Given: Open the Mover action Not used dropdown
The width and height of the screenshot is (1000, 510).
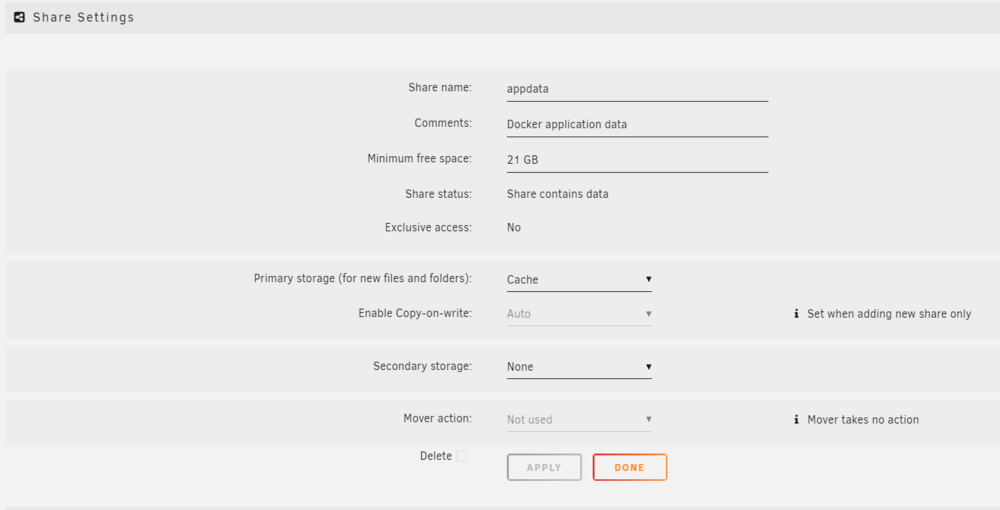Looking at the screenshot, I should click(579, 419).
